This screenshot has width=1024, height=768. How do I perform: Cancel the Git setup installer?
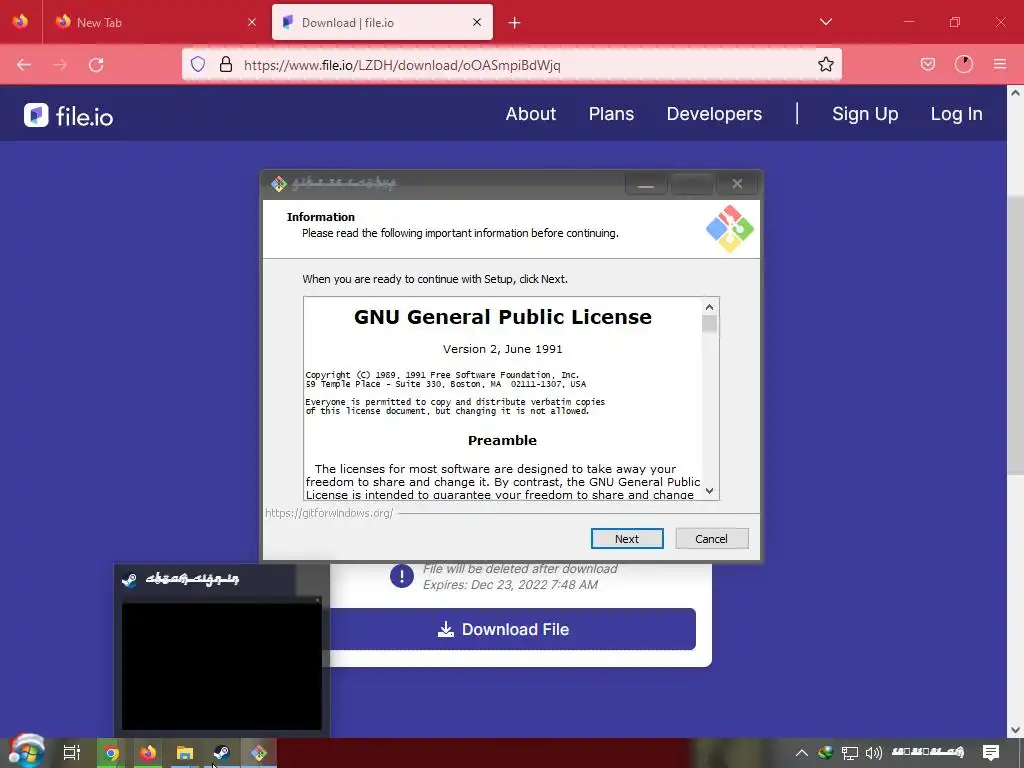point(711,539)
